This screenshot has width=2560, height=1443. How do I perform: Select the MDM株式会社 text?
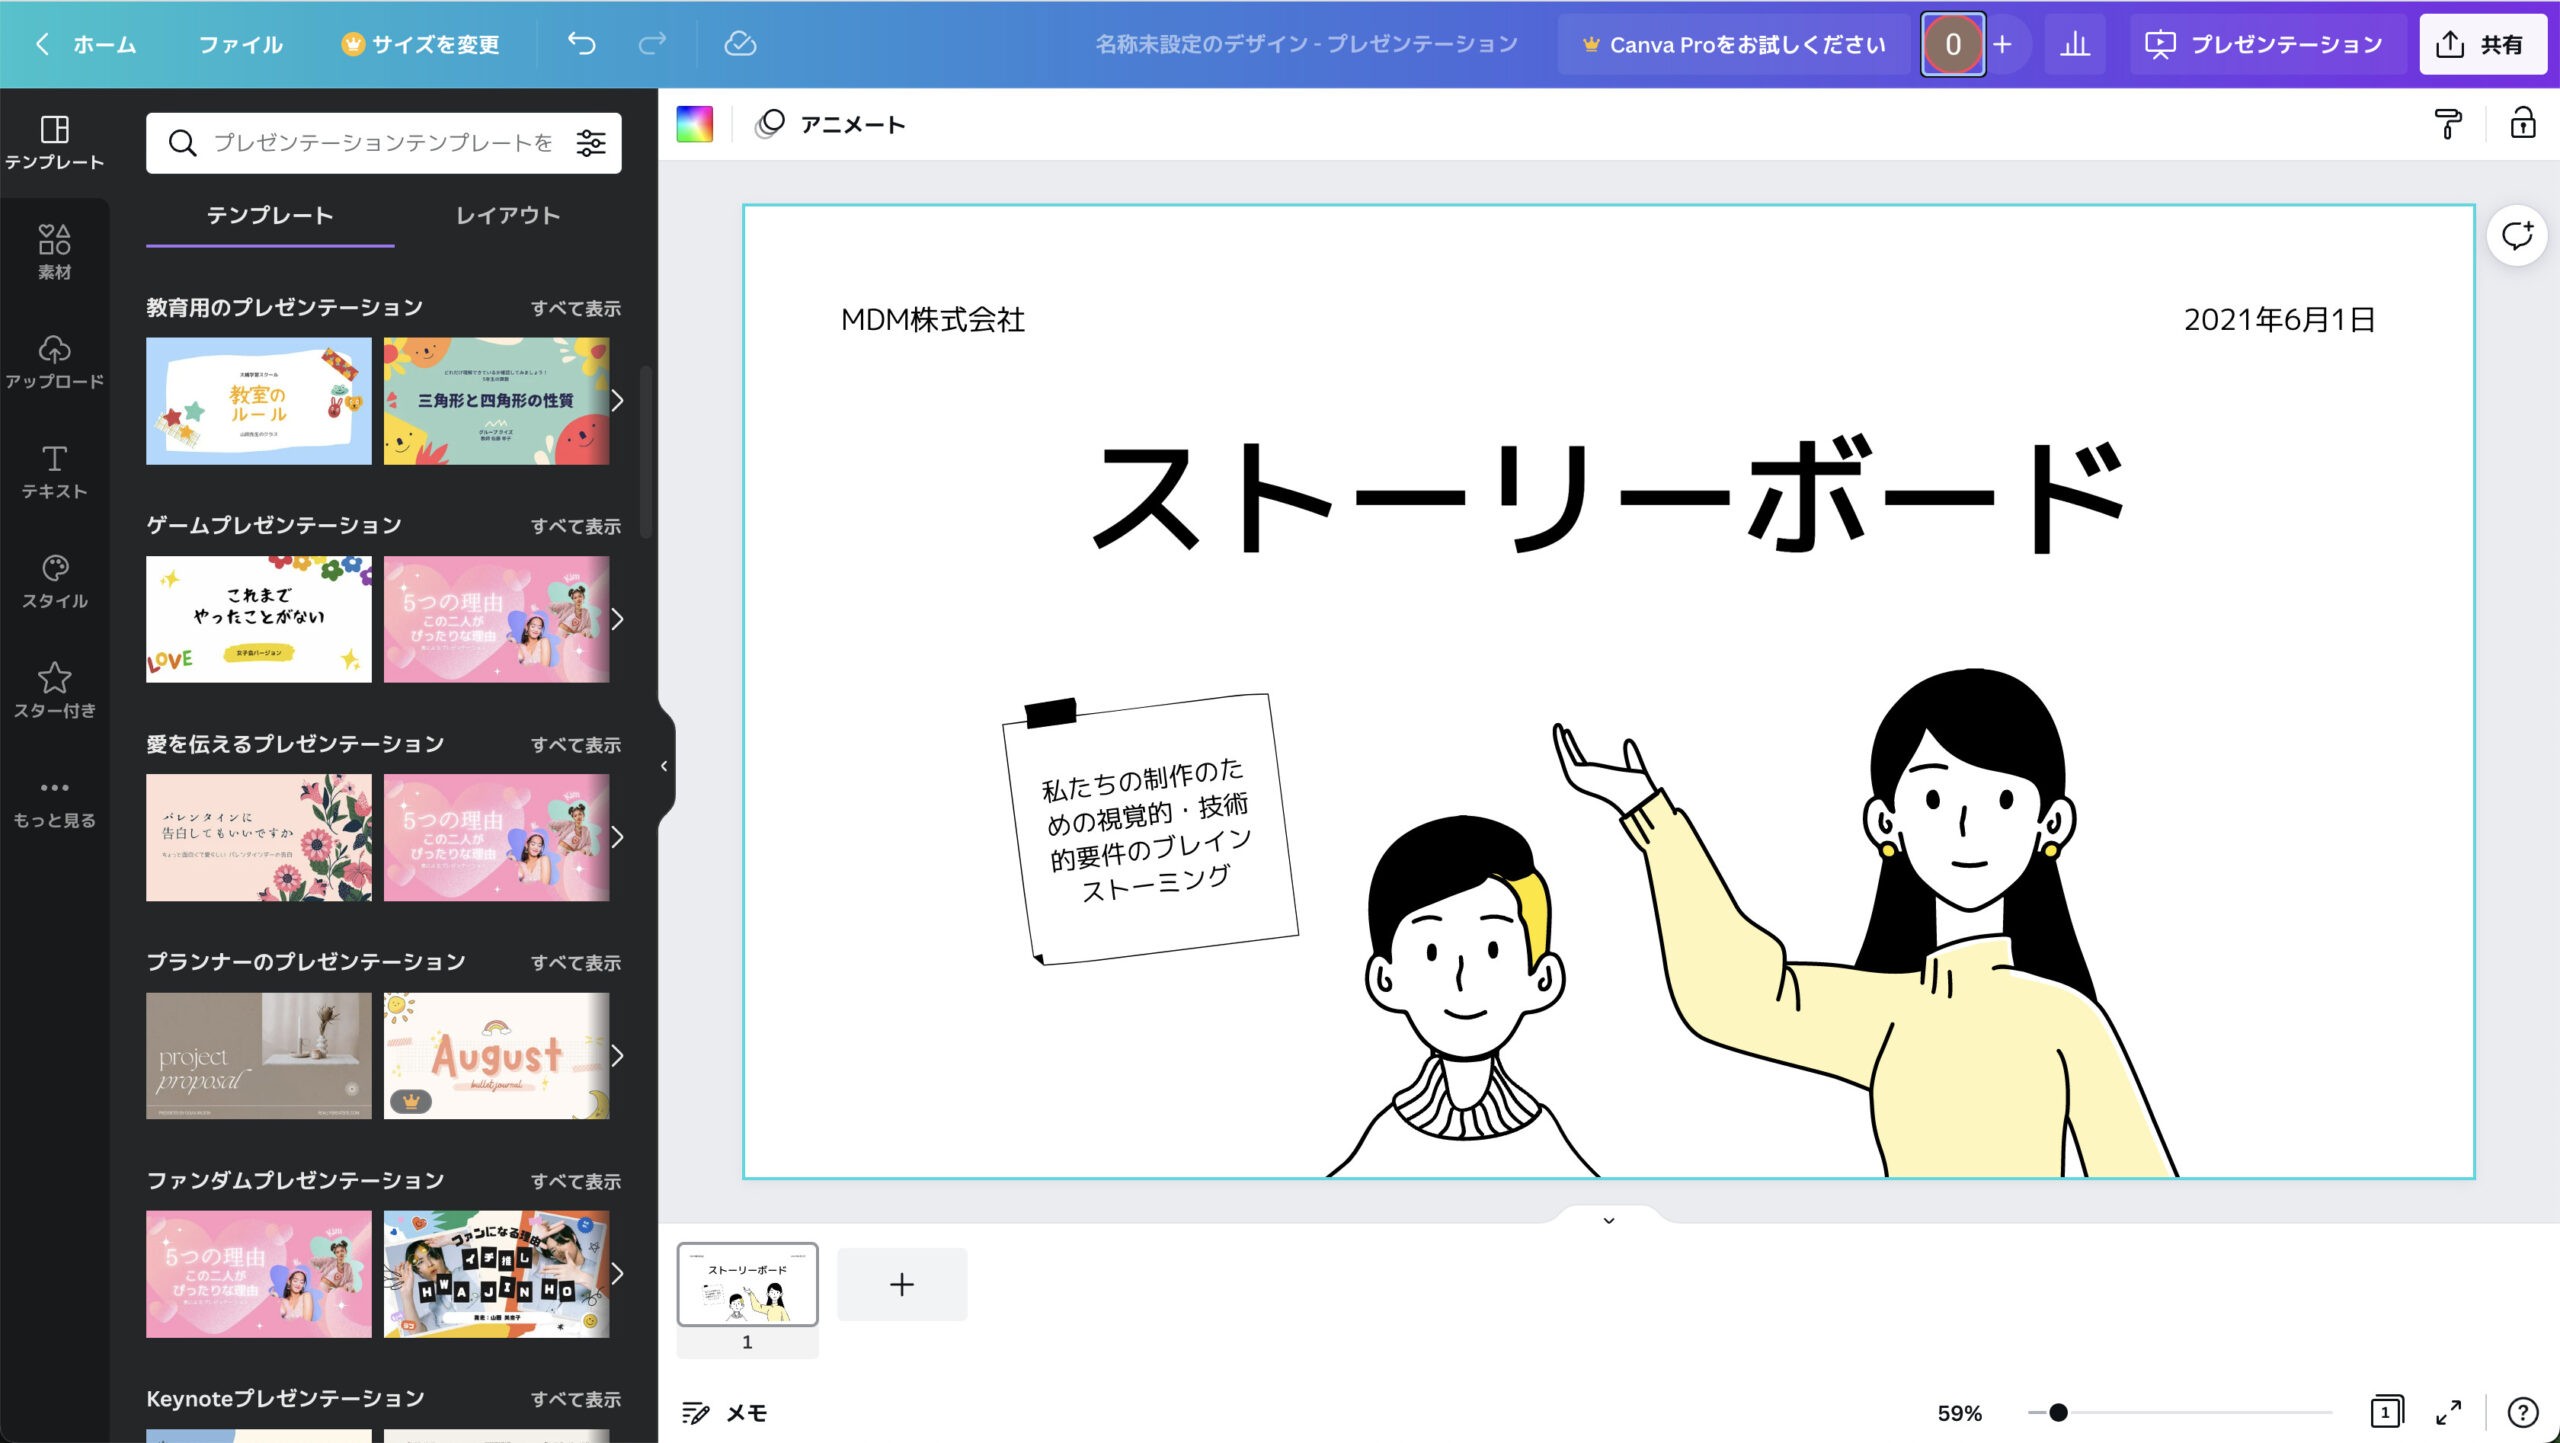click(x=933, y=320)
